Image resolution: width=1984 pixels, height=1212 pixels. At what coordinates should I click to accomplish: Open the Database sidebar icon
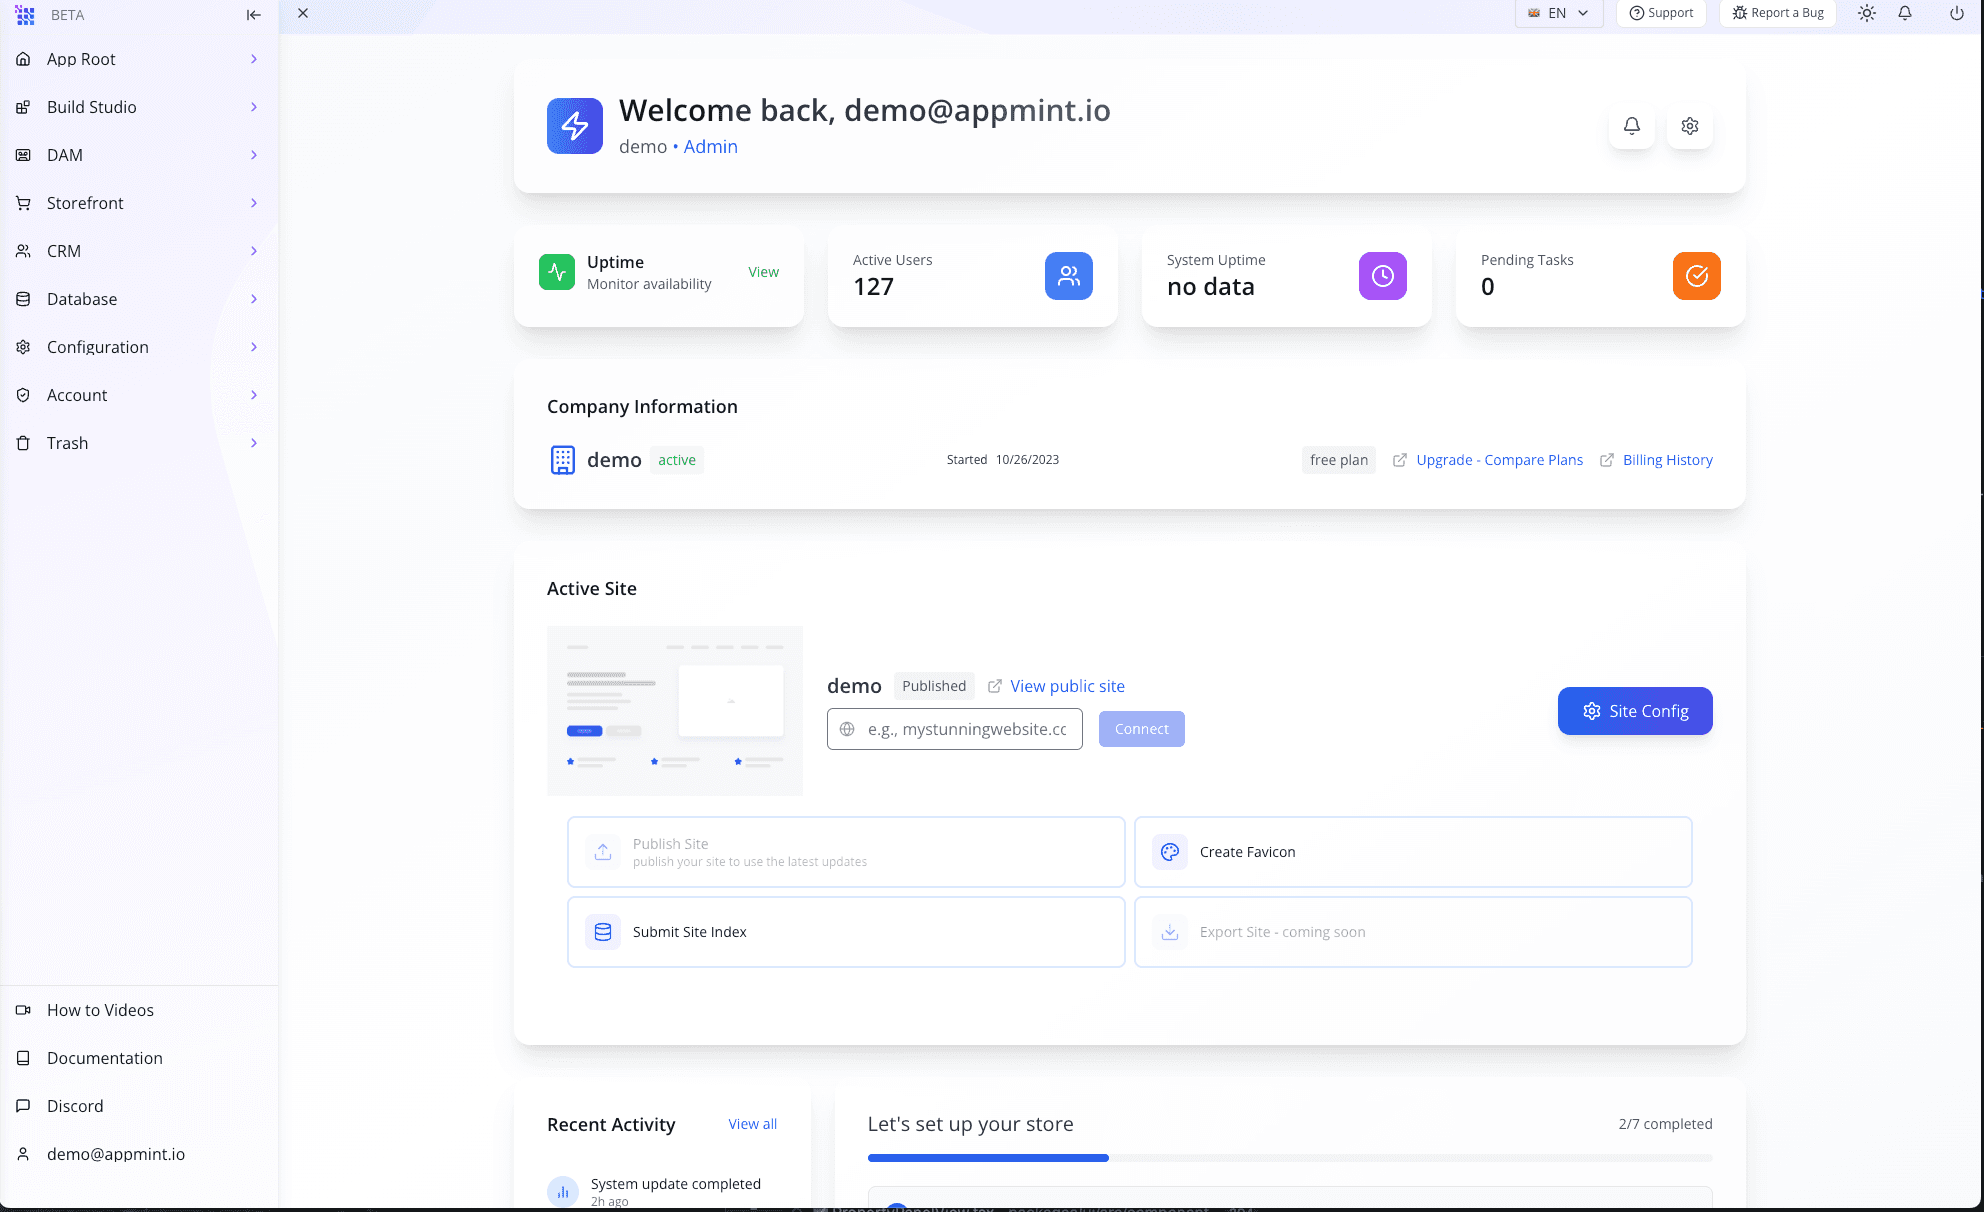pos(24,299)
